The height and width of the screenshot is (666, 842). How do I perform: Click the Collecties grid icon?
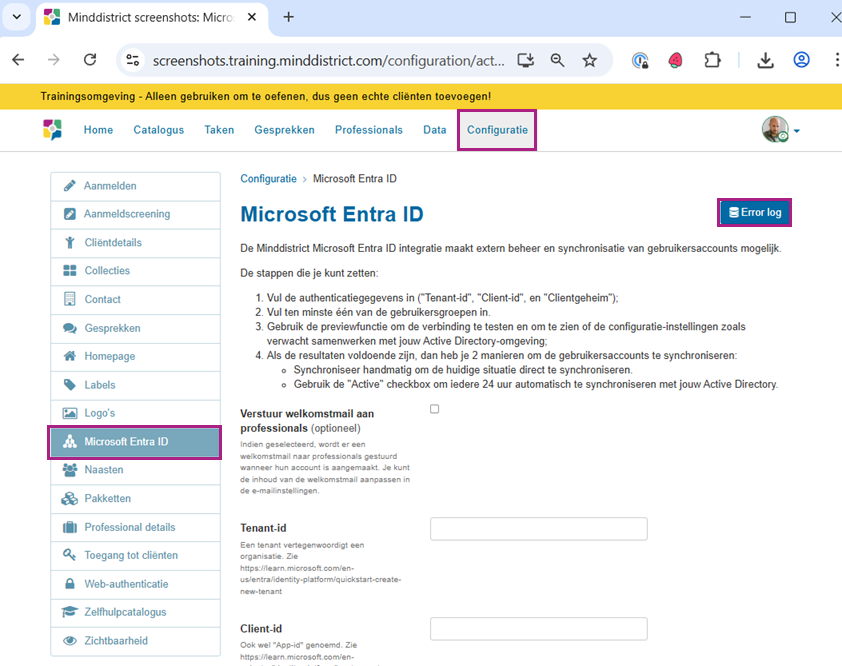[70, 271]
